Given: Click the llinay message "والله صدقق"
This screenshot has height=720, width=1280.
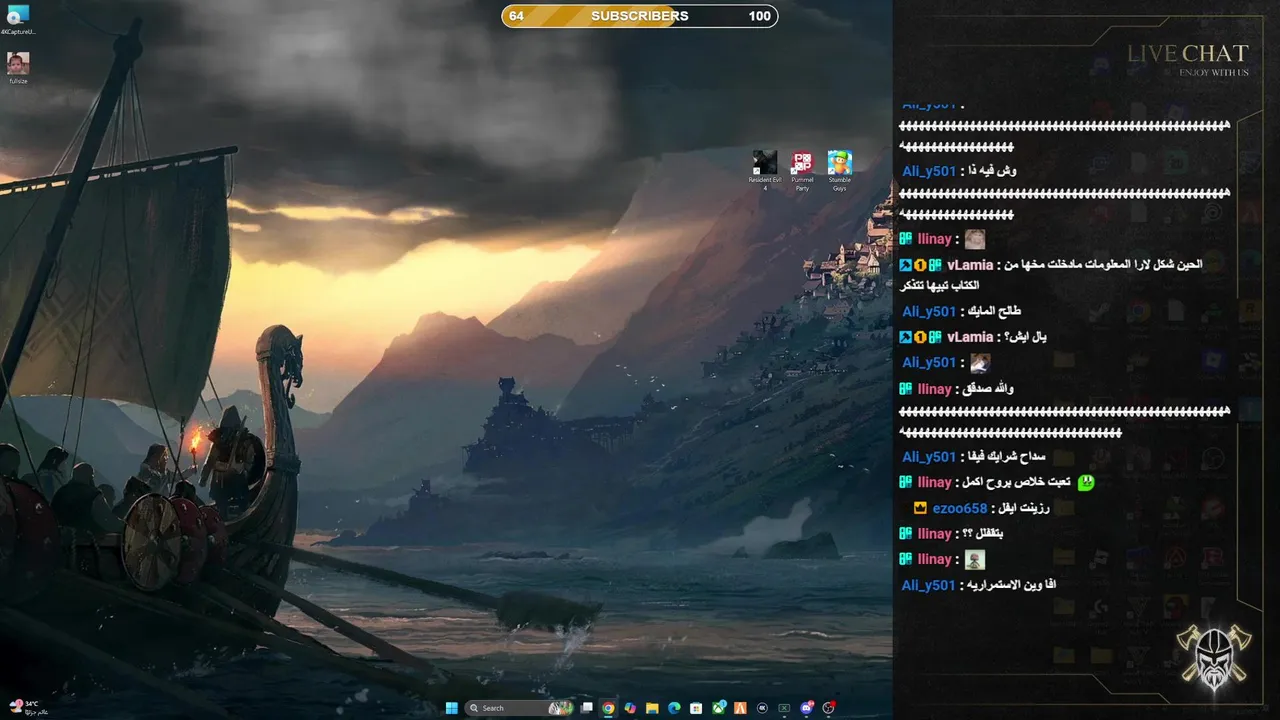Looking at the screenshot, I should [989, 389].
